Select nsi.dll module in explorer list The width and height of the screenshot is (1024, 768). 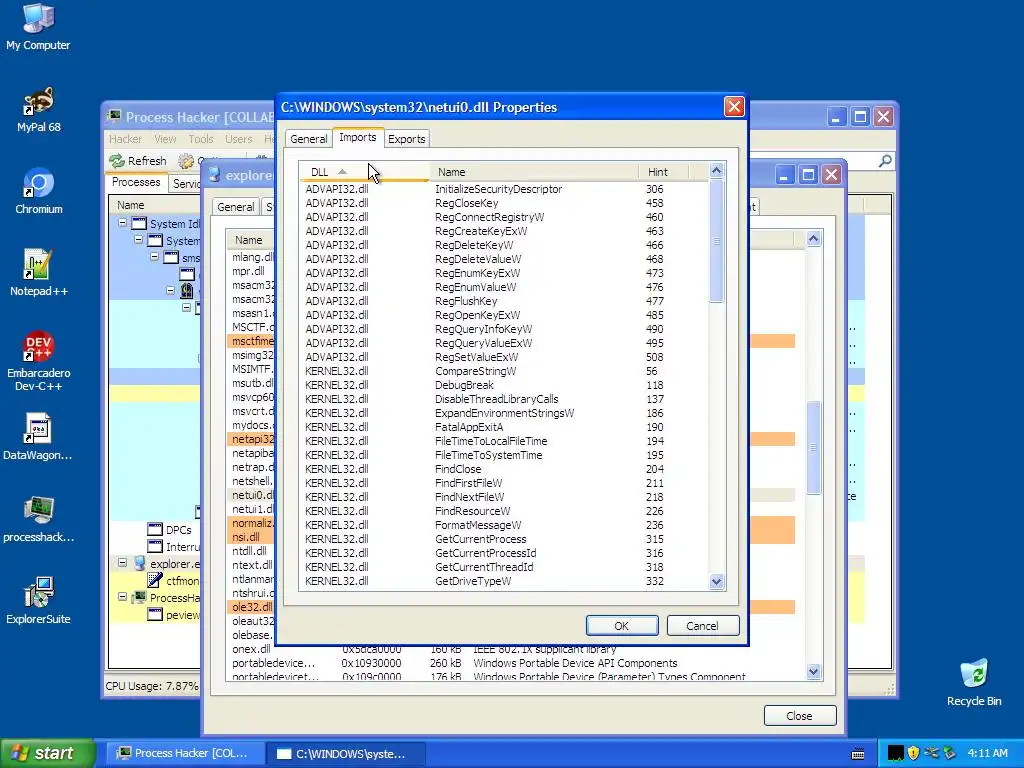coord(251,537)
